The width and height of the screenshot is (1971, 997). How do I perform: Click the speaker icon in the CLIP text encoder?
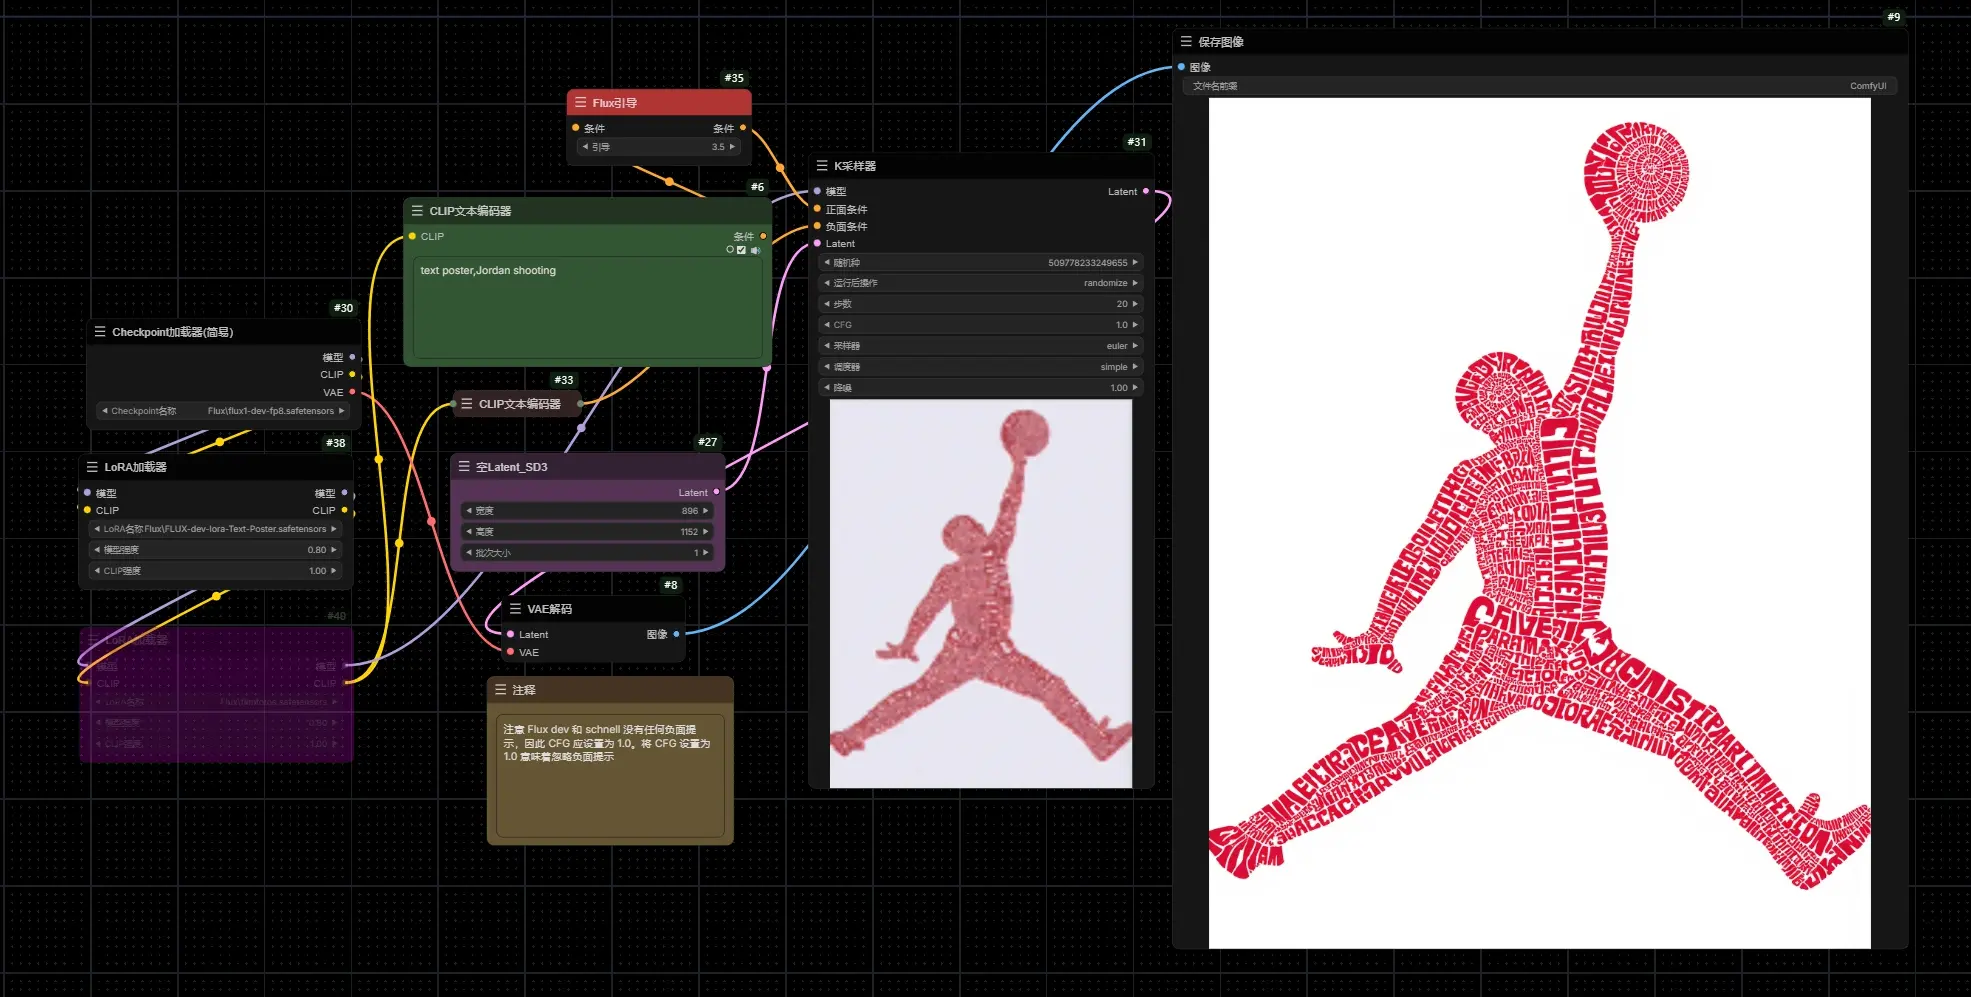click(x=755, y=251)
